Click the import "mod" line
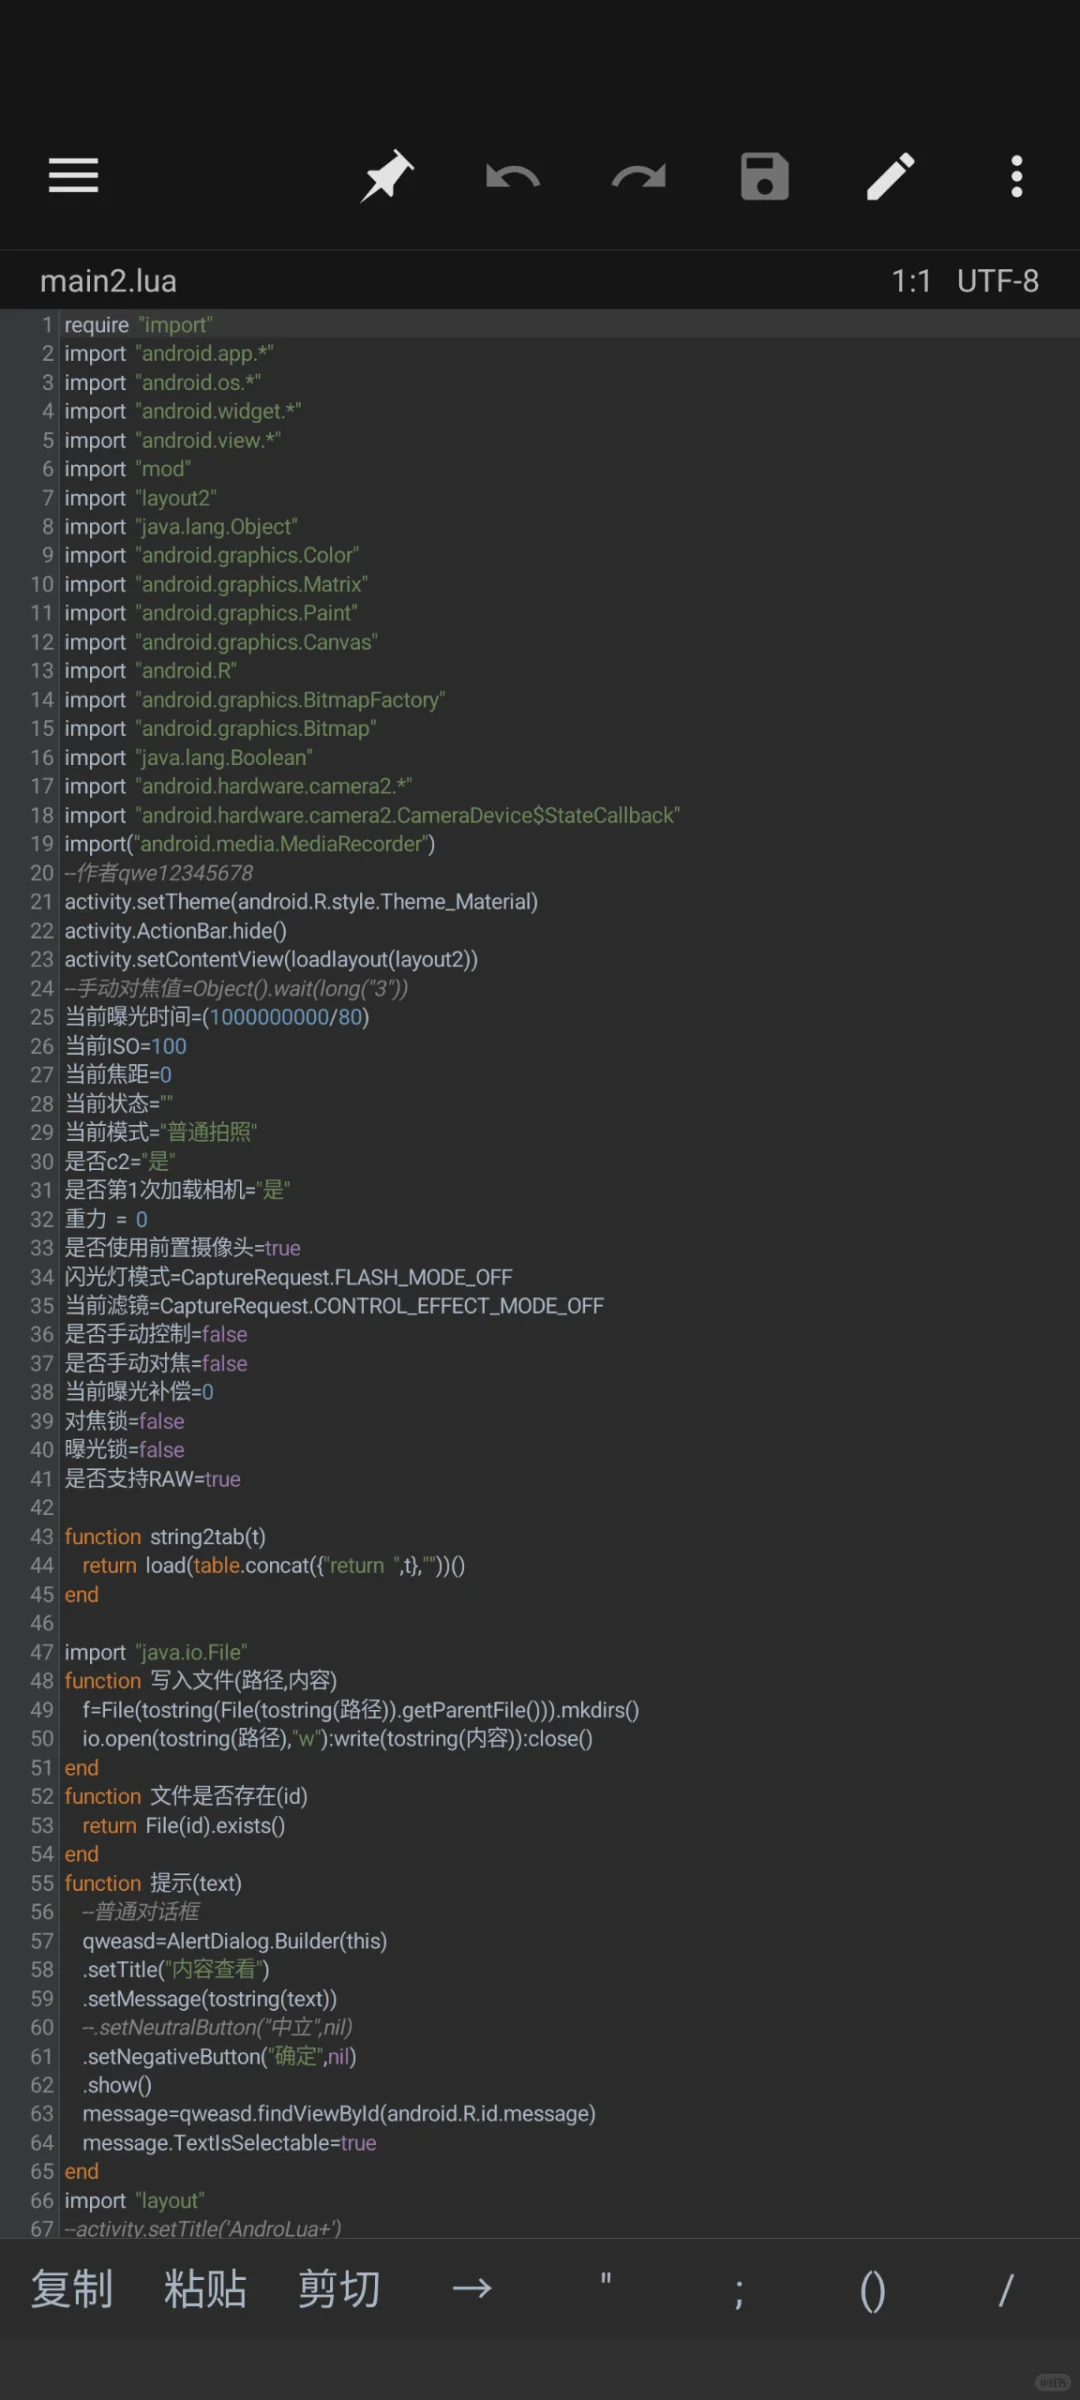This screenshot has height=2400, width=1080. [x=128, y=469]
